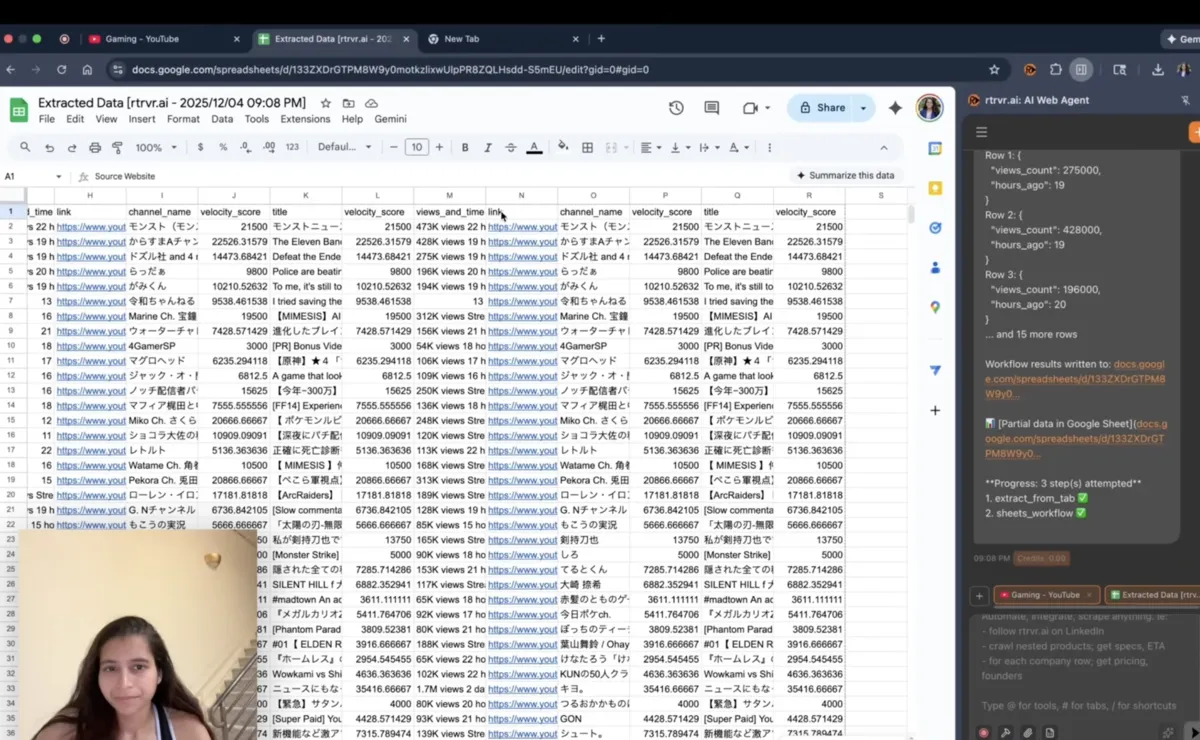Open the Format menu

183,119
